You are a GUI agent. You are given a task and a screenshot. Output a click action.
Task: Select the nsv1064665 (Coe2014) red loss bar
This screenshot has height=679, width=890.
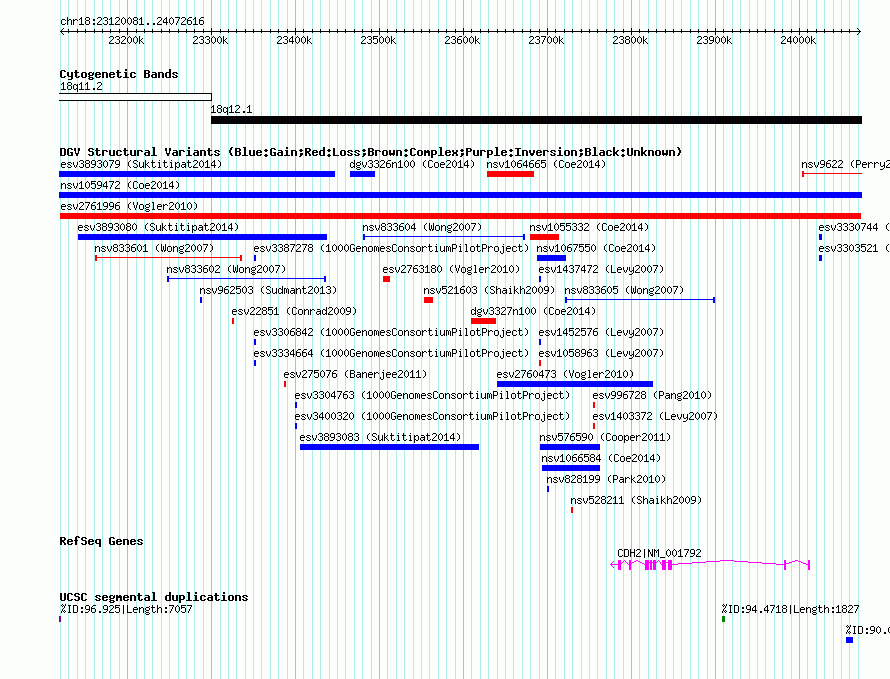coord(510,174)
